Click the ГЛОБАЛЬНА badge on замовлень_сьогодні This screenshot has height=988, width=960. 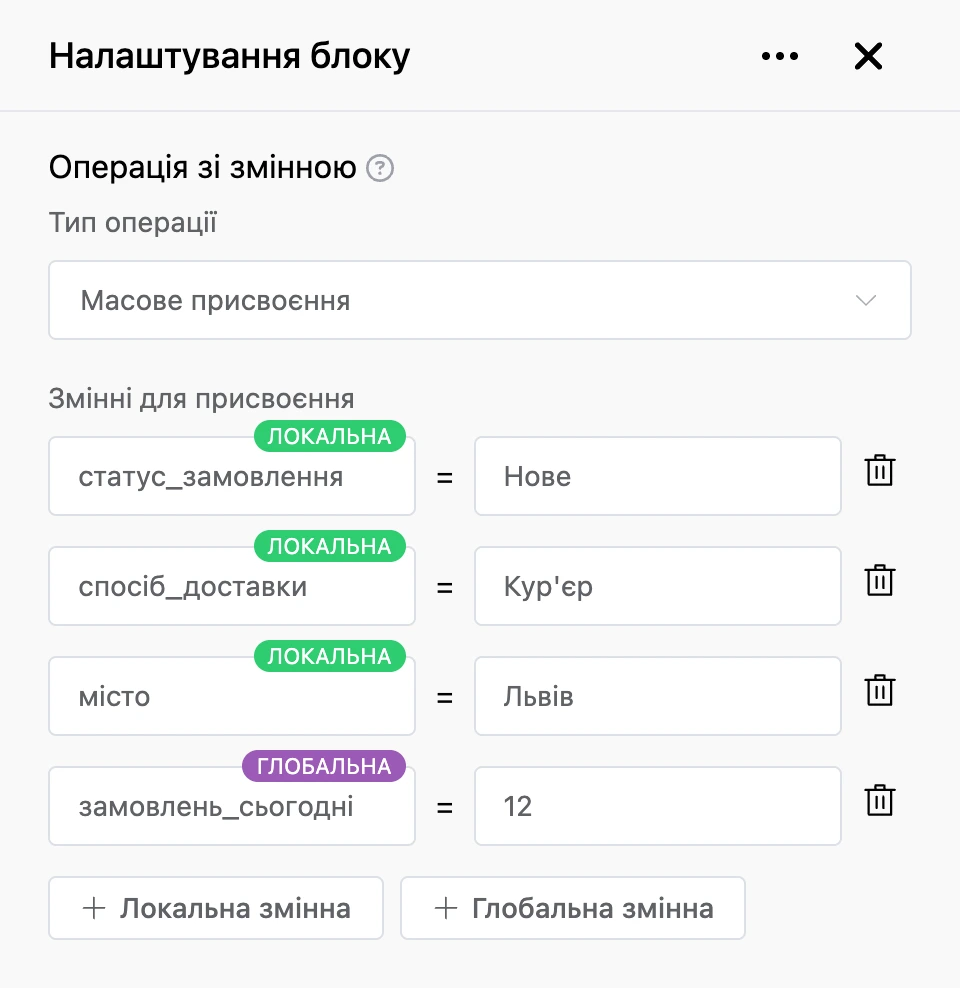coord(324,766)
